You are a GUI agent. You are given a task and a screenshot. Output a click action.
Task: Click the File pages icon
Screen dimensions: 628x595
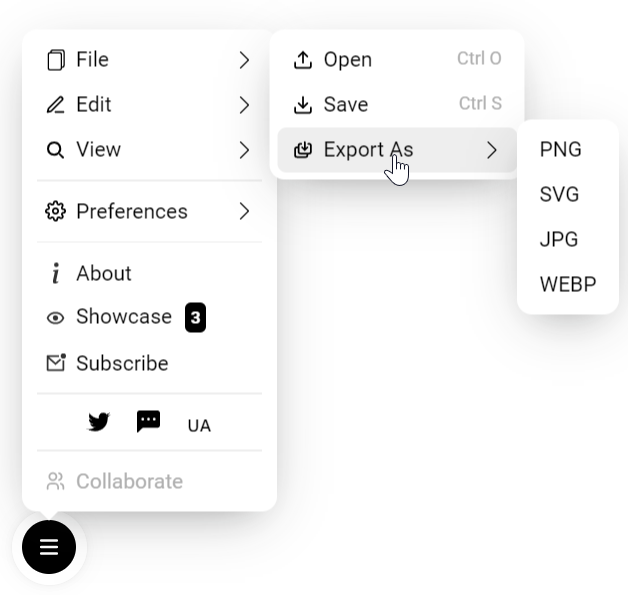56,60
